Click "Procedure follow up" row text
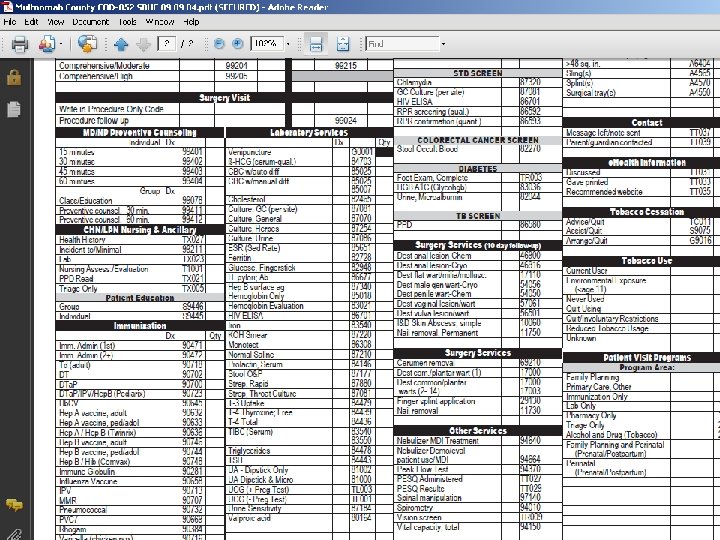 (x=94, y=121)
